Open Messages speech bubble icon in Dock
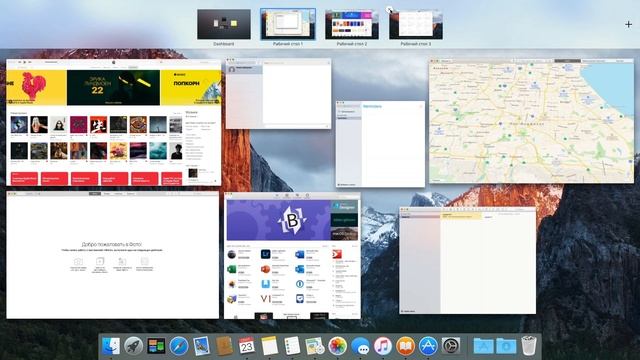The width and height of the screenshot is (640, 360). pyautogui.click(x=360, y=346)
